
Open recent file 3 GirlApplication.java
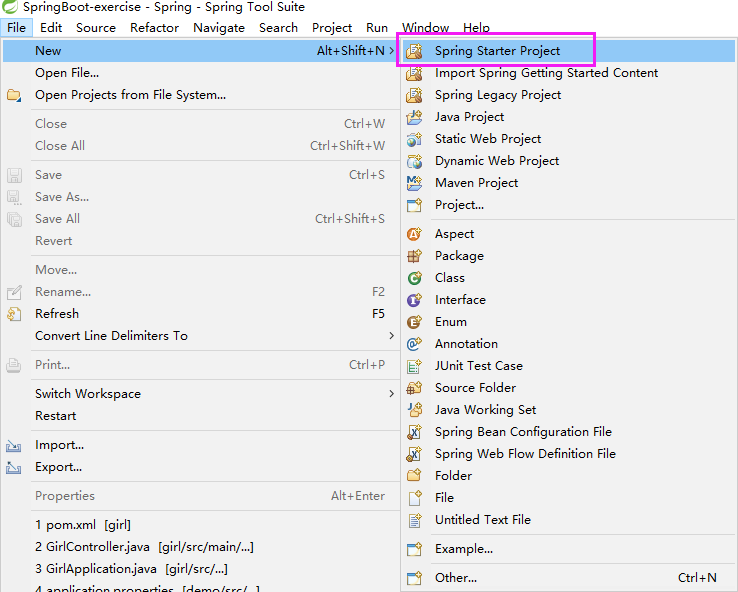click(x=201, y=569)
